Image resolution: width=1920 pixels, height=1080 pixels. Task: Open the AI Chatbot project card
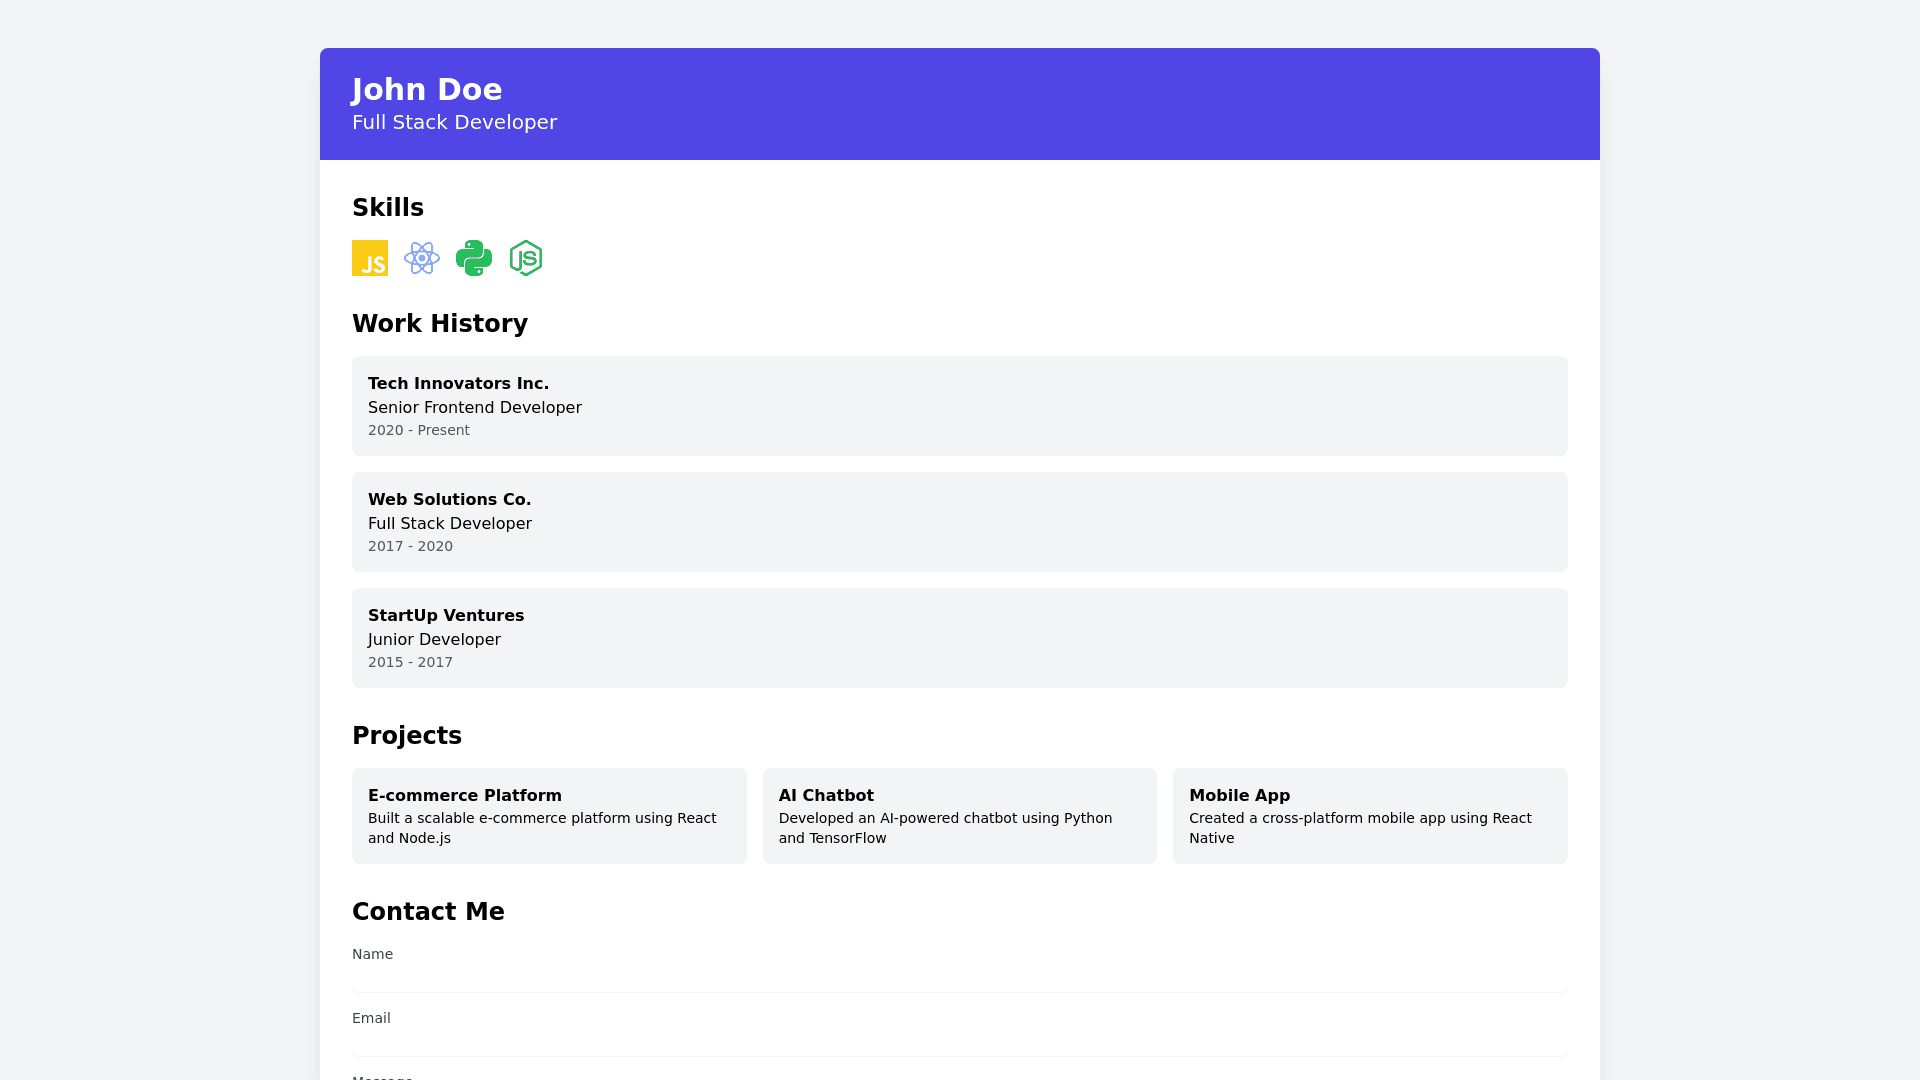click(959, 816)
